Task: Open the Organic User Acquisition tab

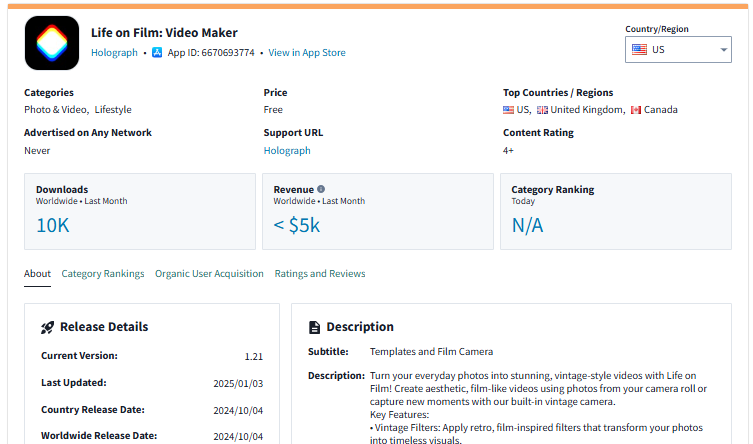Action: click(209, 274)
